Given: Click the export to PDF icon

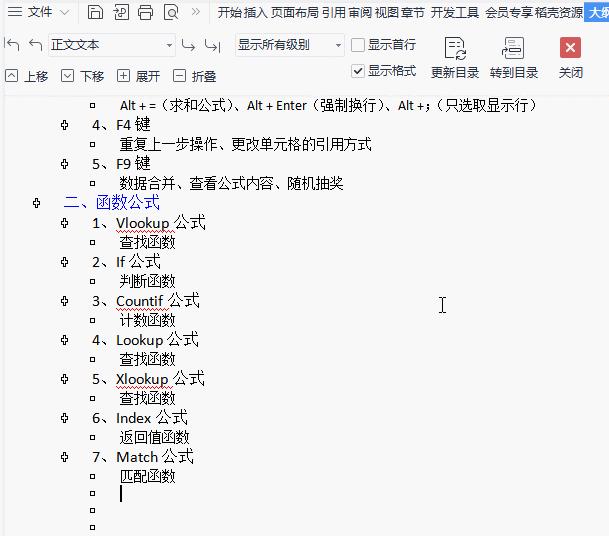Looking at the screenshot, I should [x=121, y=12].
